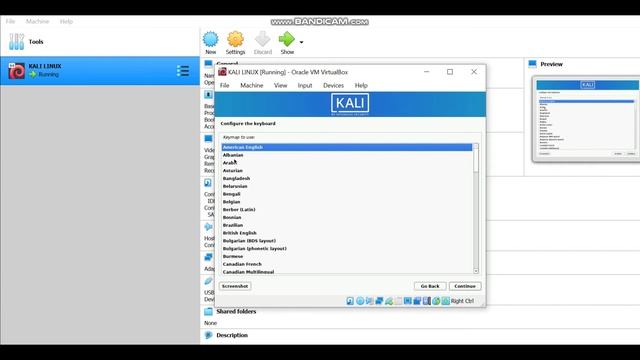The width and height of the screenshot is (640, 360).
Task: Click the Shared folders section heading
Action: (236, 311)
